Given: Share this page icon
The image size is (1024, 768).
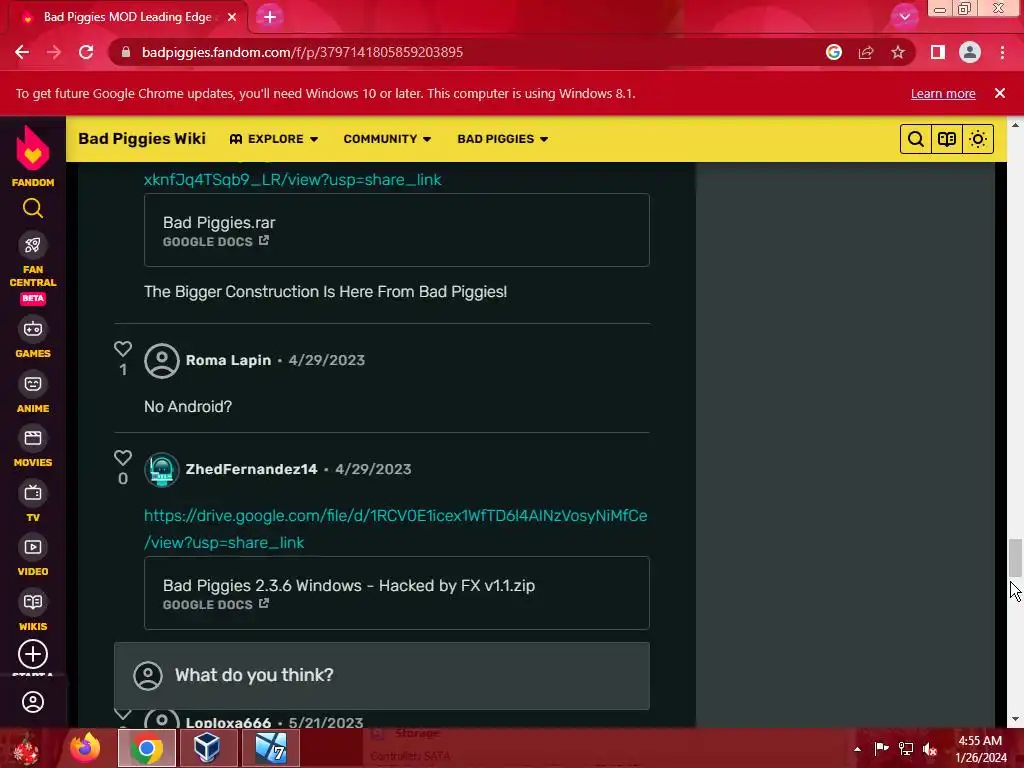Looking at the screenshot, I should (866, 52).
